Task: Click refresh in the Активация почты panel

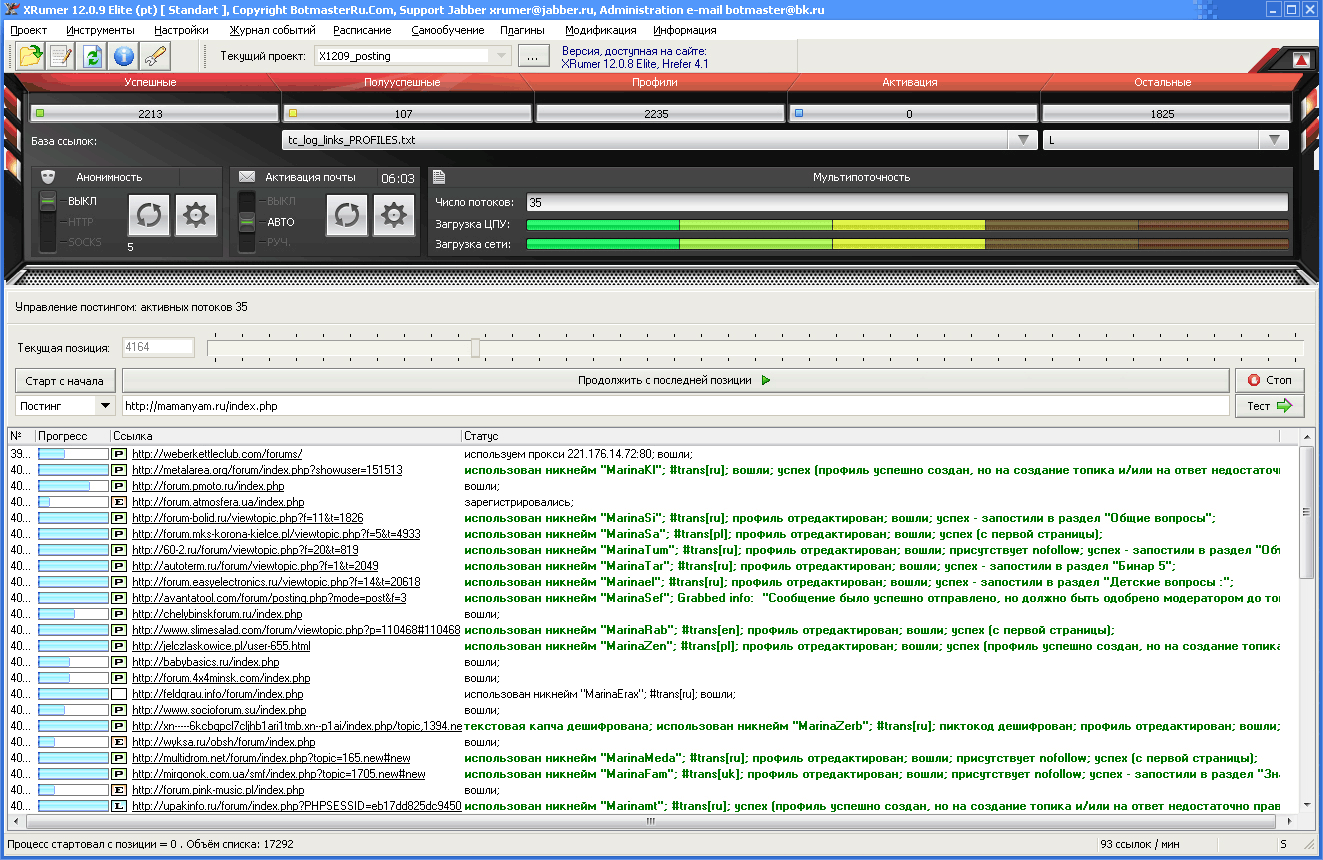Action: point(346,215)
